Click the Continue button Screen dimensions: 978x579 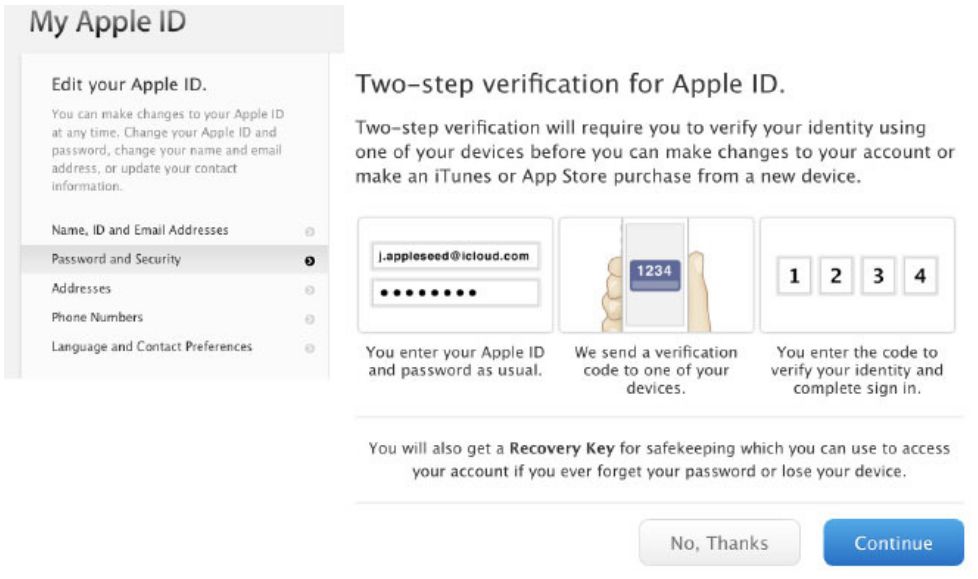tap(893, 543)
